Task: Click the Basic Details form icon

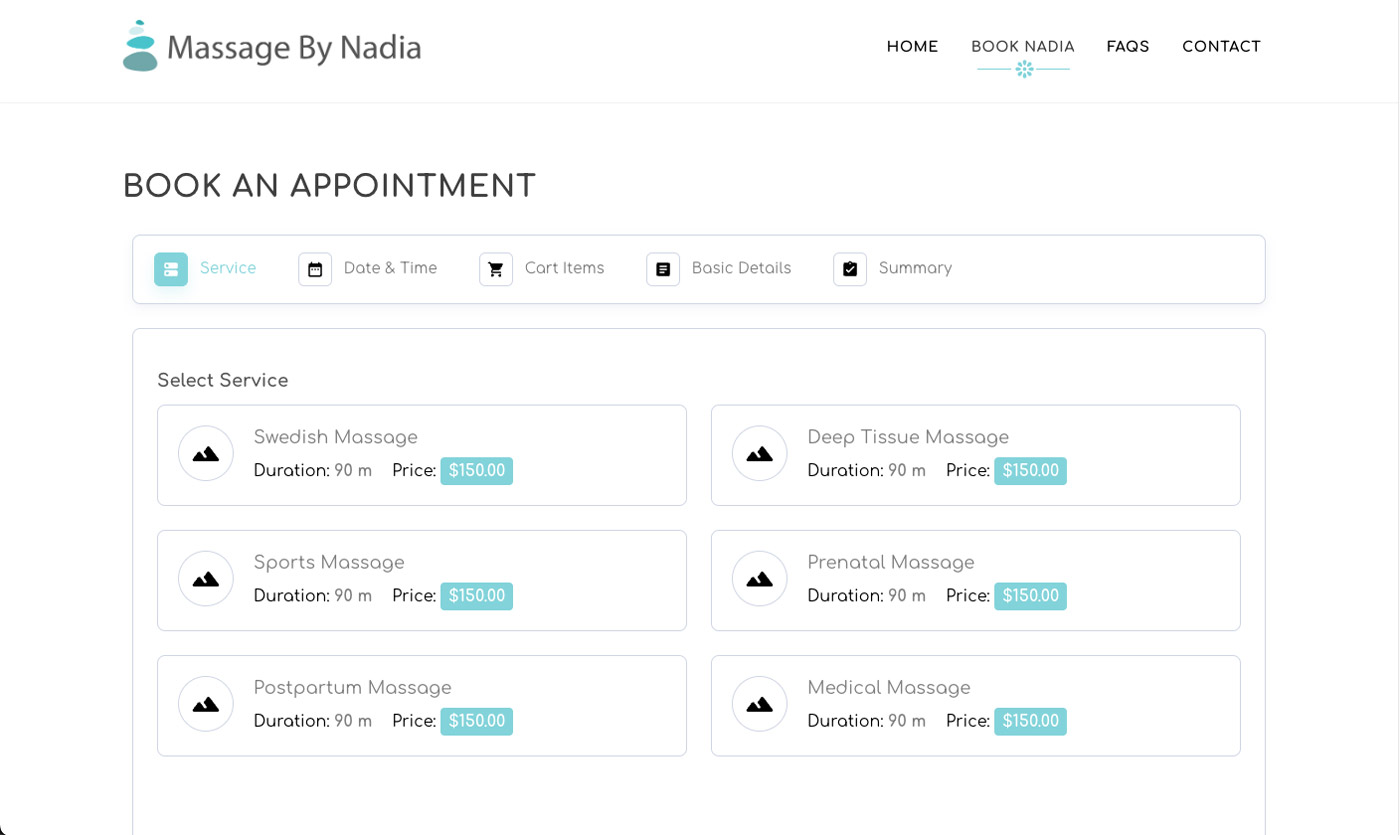Action: (662, 269)
